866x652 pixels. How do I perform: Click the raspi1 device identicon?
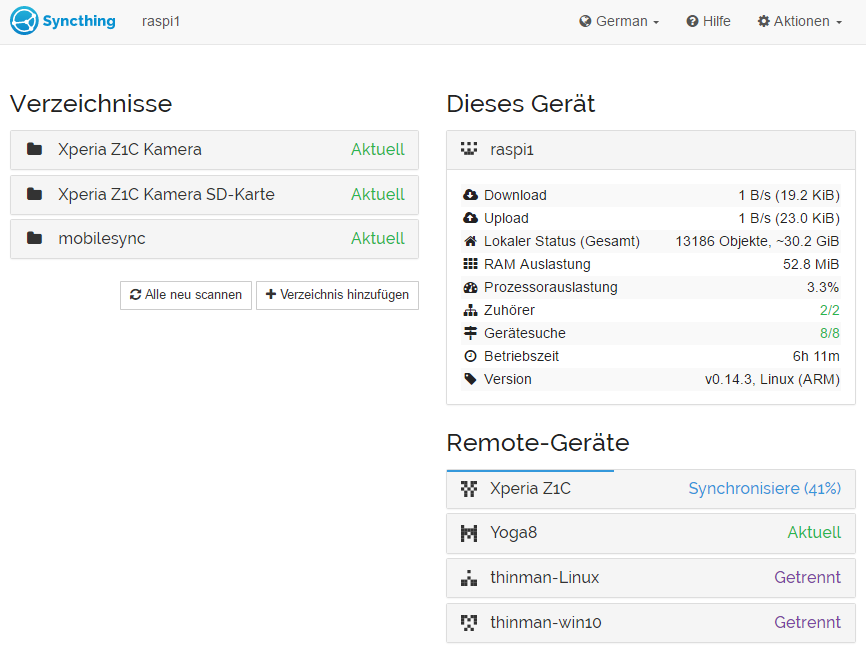coord(468,150)
